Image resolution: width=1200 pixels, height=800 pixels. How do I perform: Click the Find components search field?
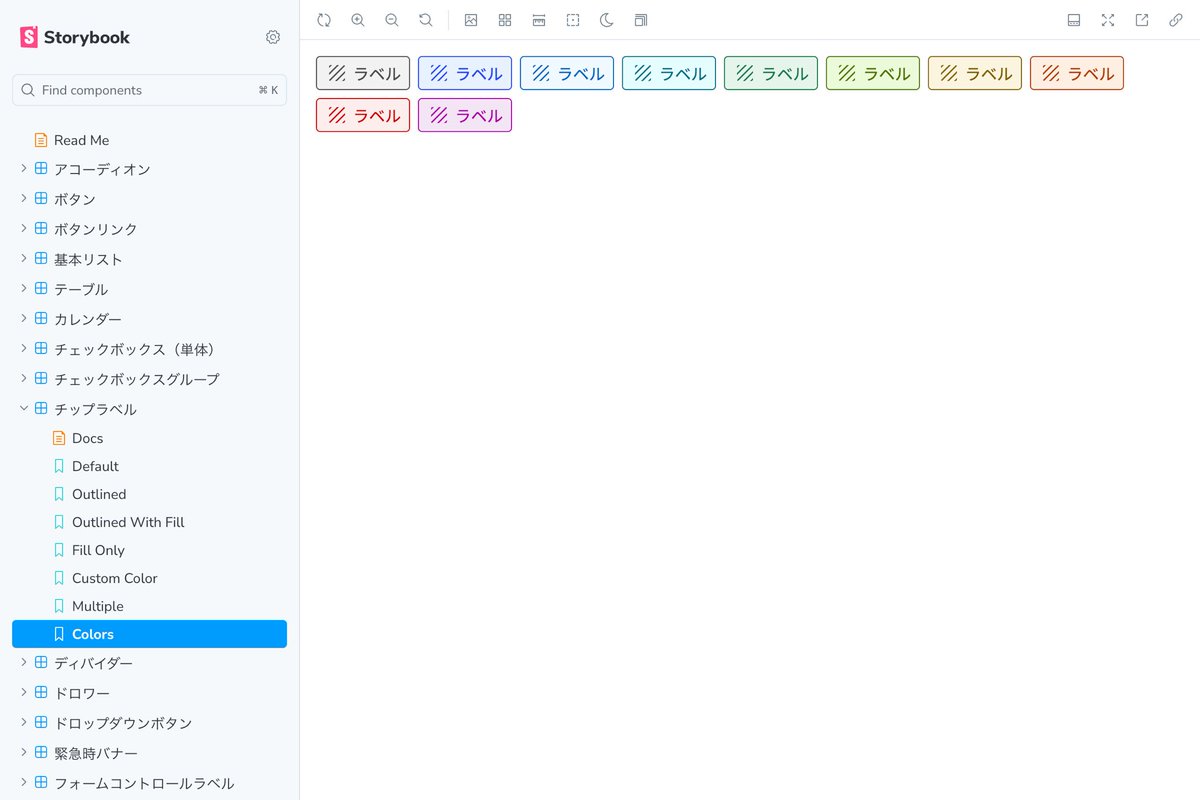click(x=149, y=90)
